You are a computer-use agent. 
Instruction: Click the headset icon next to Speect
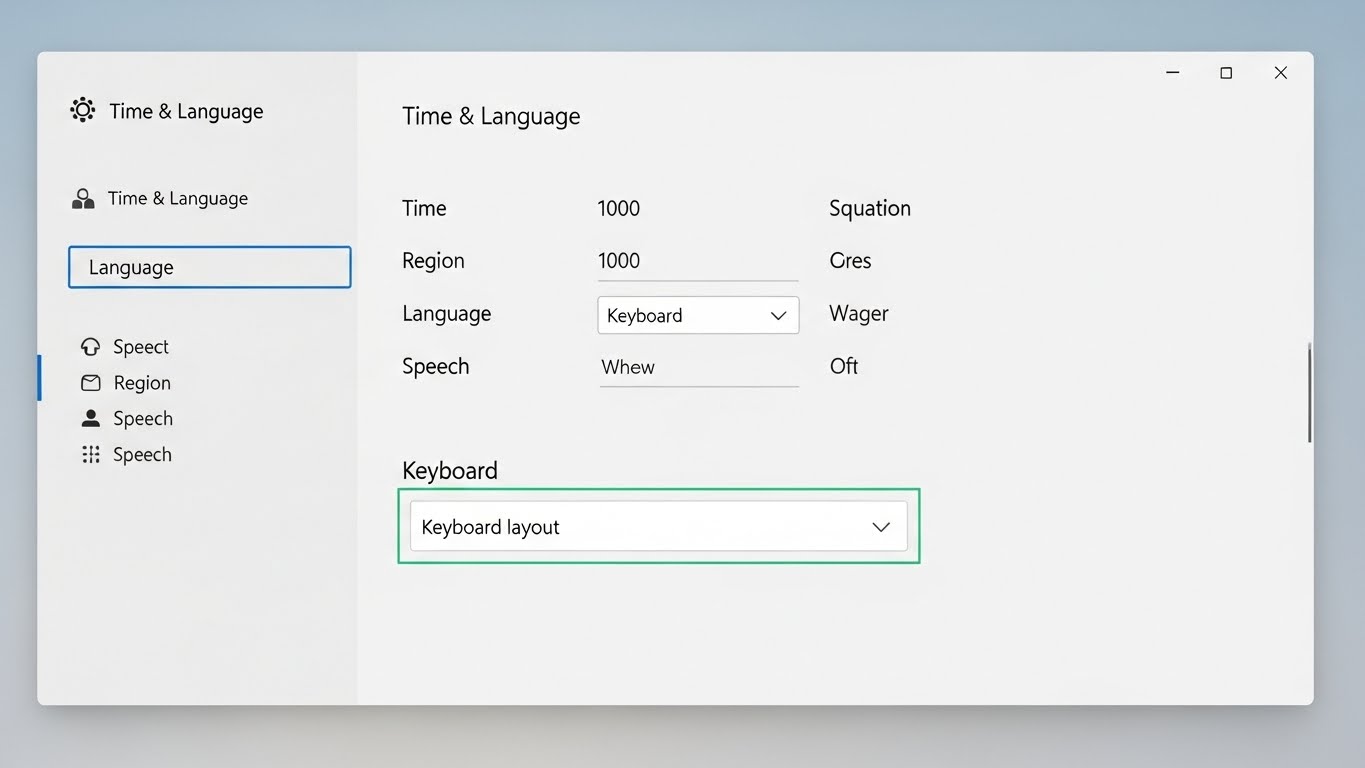[91, 347]
